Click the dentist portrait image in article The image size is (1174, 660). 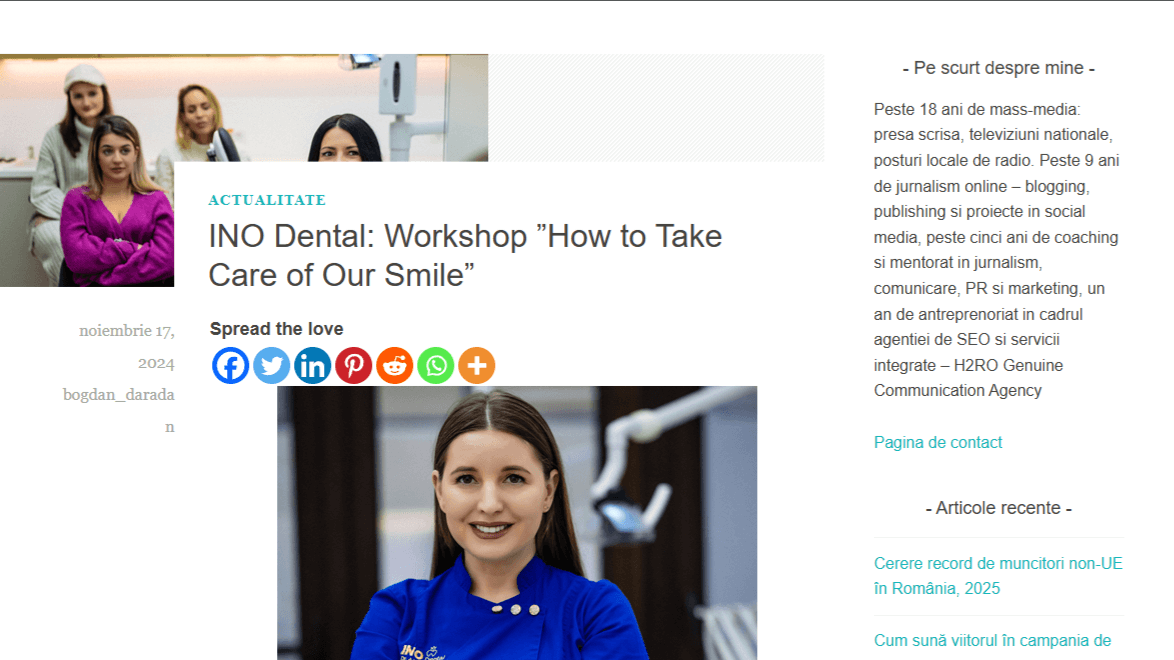click(517, 523)
